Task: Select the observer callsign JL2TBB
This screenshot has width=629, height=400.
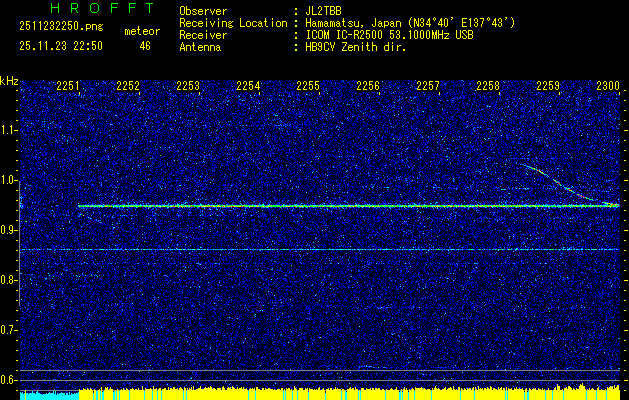Action: pyautogui.click(x=324, y=11)
